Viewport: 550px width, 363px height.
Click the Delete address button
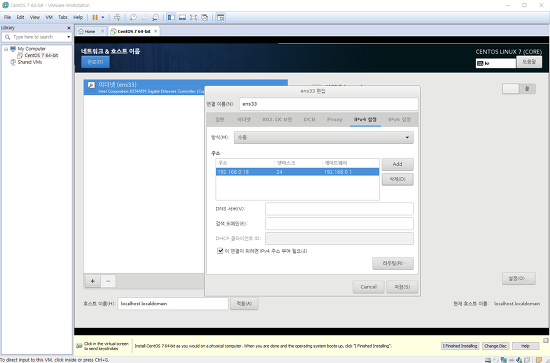click(397, 179)
